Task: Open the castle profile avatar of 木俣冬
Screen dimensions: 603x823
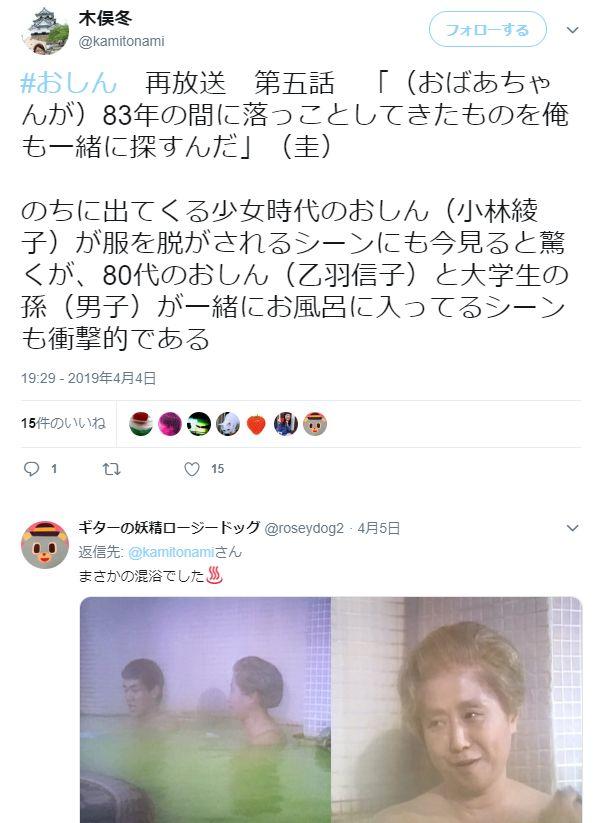Action: tap(45, 30)
